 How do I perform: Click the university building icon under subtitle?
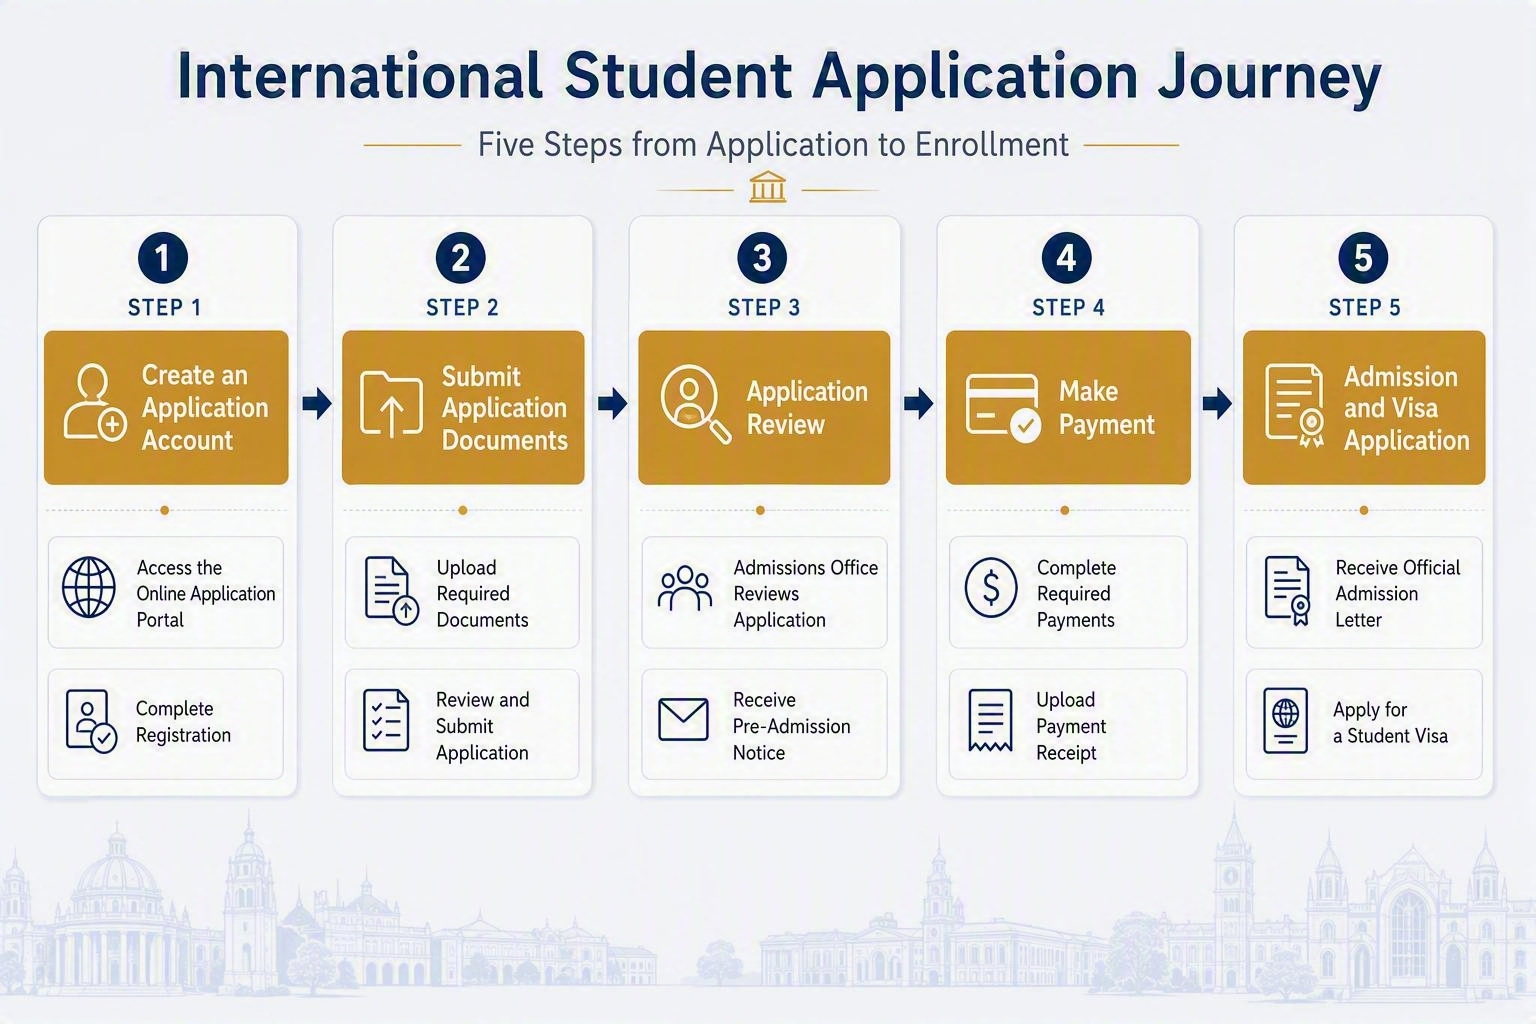(767, 187)
